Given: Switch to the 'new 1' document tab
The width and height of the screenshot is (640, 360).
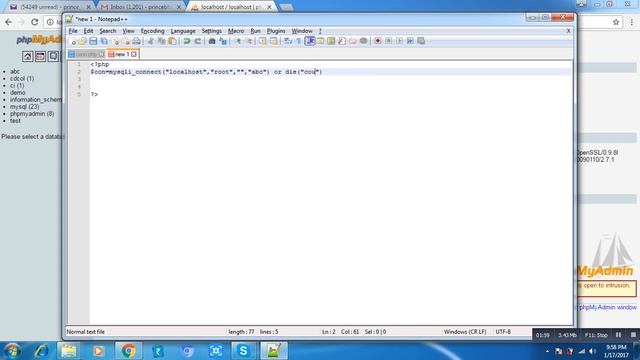Looking at the screenshot, I should click(122, 54).
